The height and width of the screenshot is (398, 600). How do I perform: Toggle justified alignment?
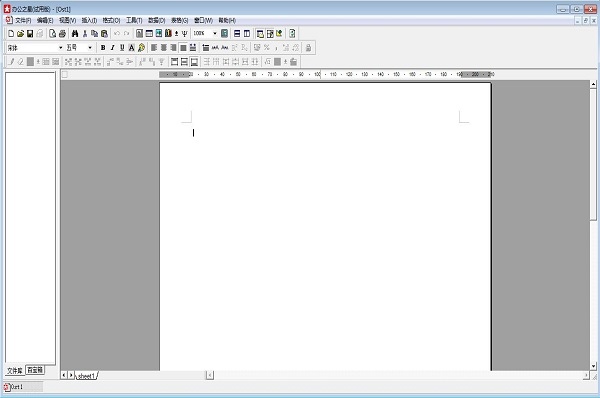pyautogui.click(x=183, y=48)
